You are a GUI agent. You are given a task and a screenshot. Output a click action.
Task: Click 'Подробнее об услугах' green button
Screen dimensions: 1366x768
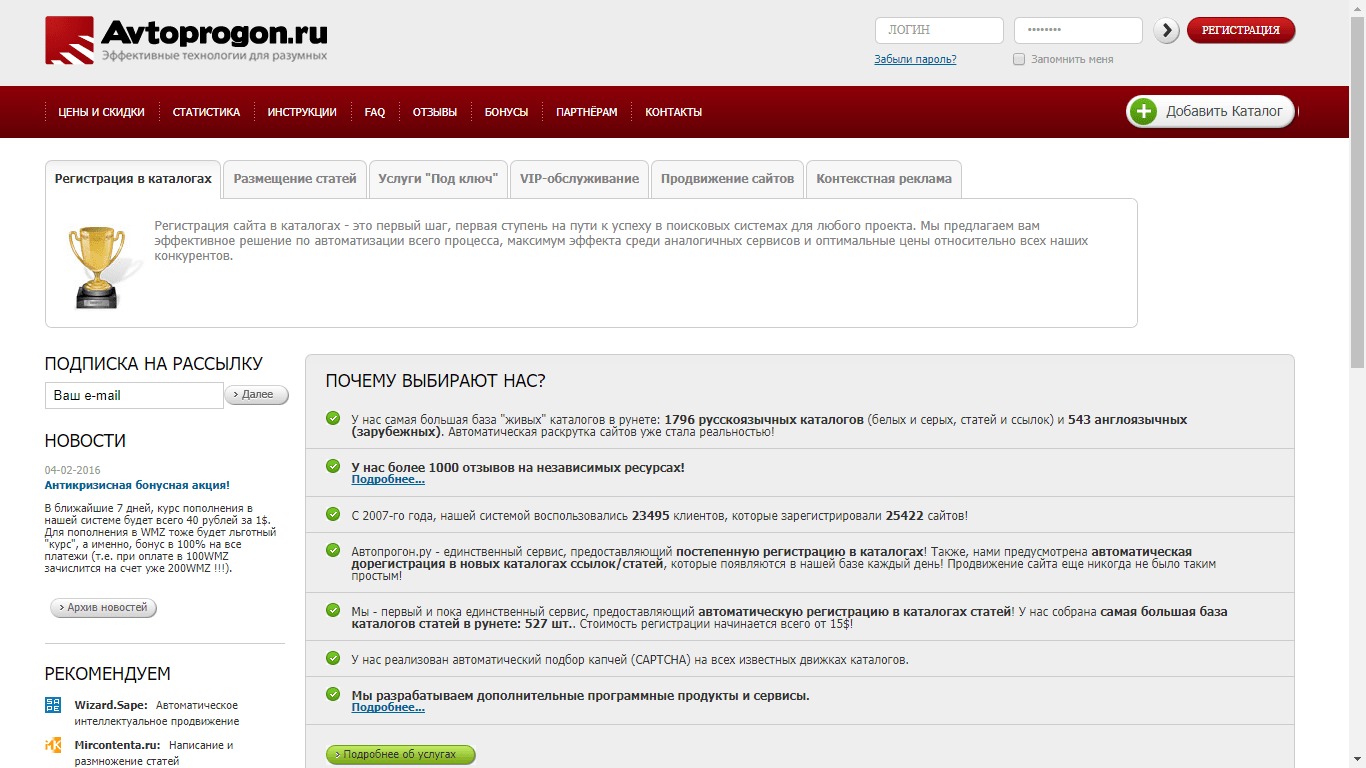pyautogui.click(x=400, y=754)
